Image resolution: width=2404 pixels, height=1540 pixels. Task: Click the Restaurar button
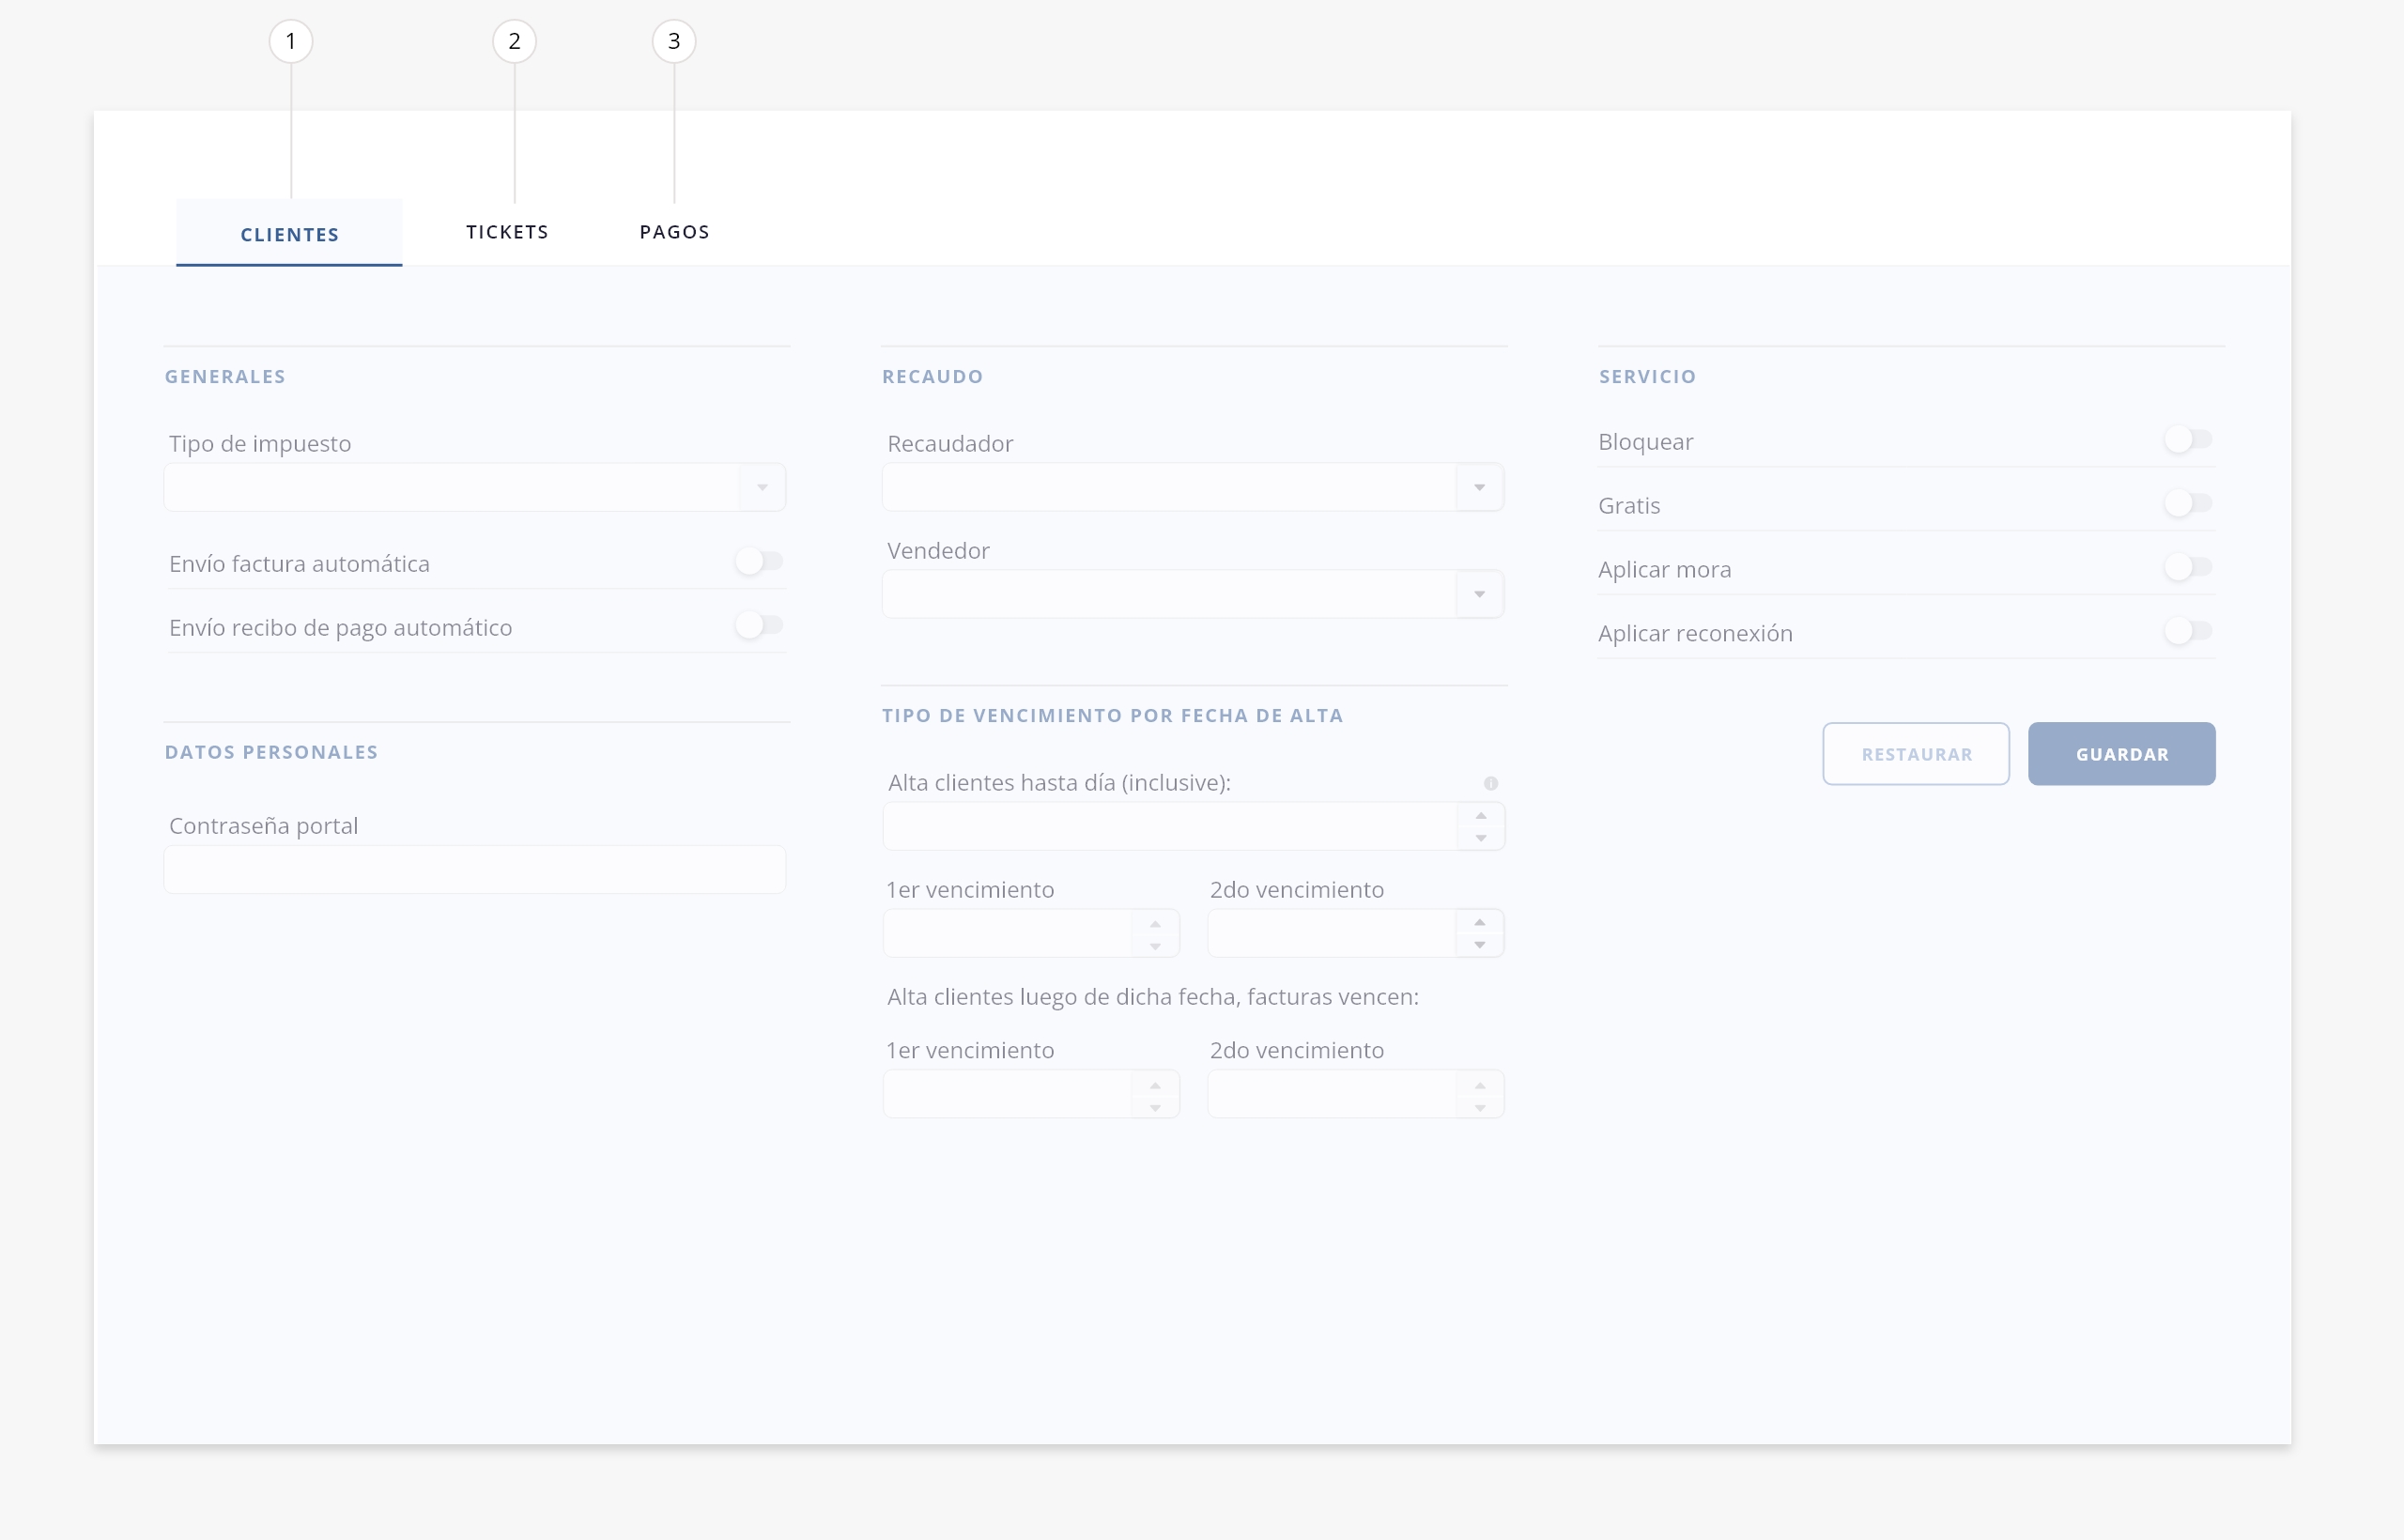[x=1915, y=754]
